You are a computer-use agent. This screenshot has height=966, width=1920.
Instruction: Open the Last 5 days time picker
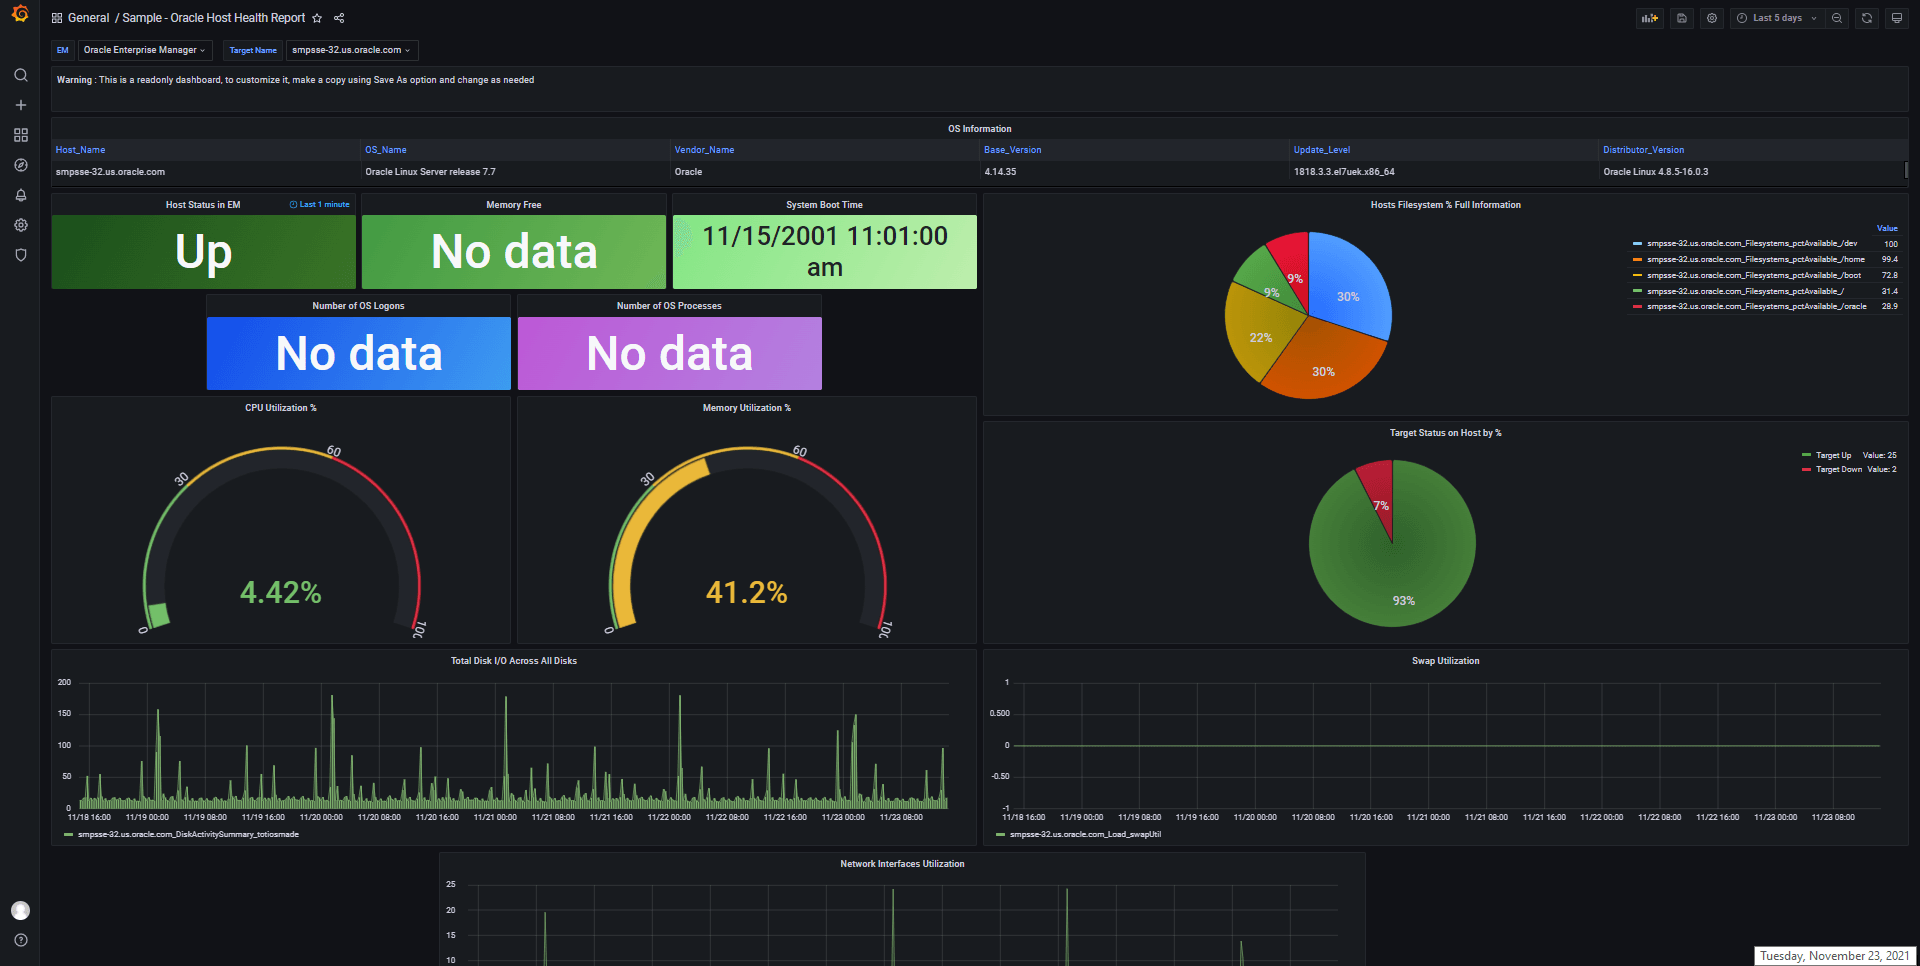click(x=1777, y=18)
